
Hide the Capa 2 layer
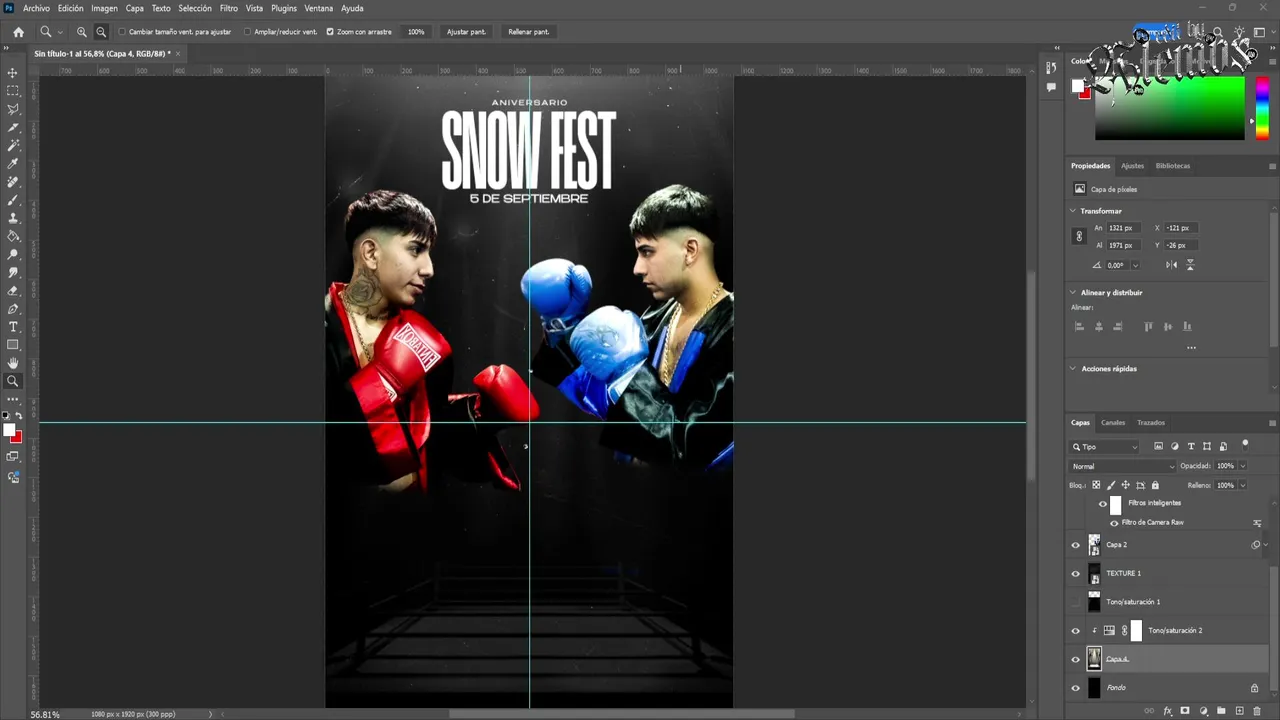pyautogui.click(x=1076, y=545)
